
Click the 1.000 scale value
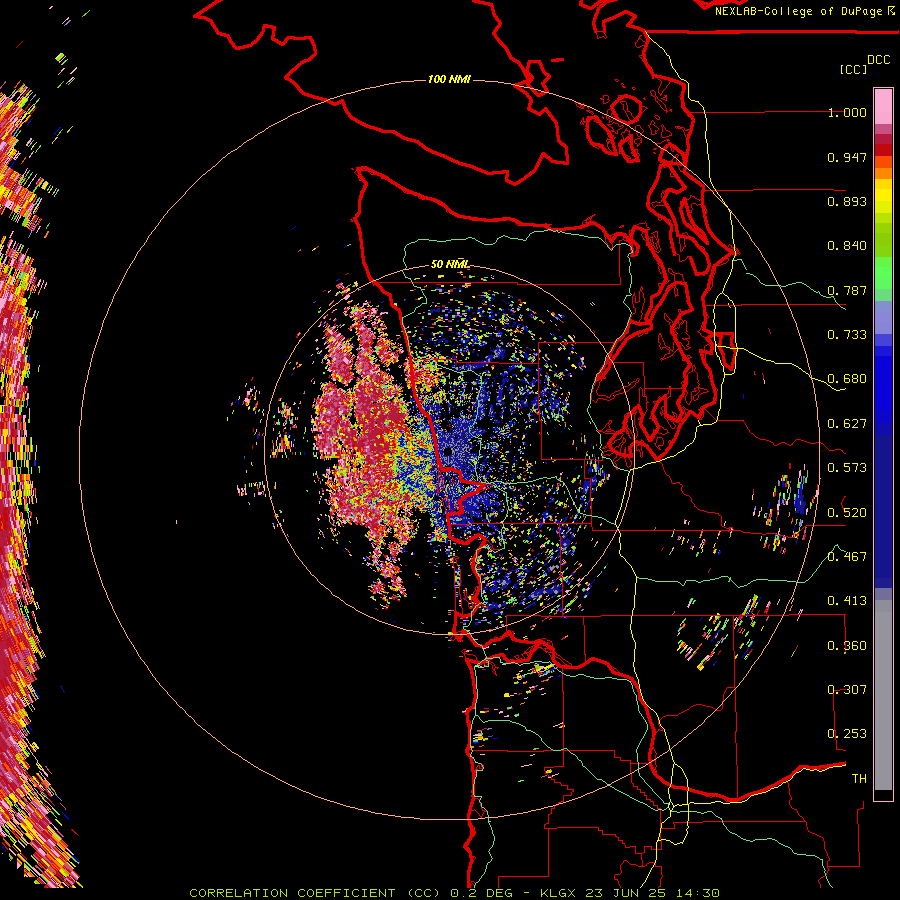click(847, 112)
